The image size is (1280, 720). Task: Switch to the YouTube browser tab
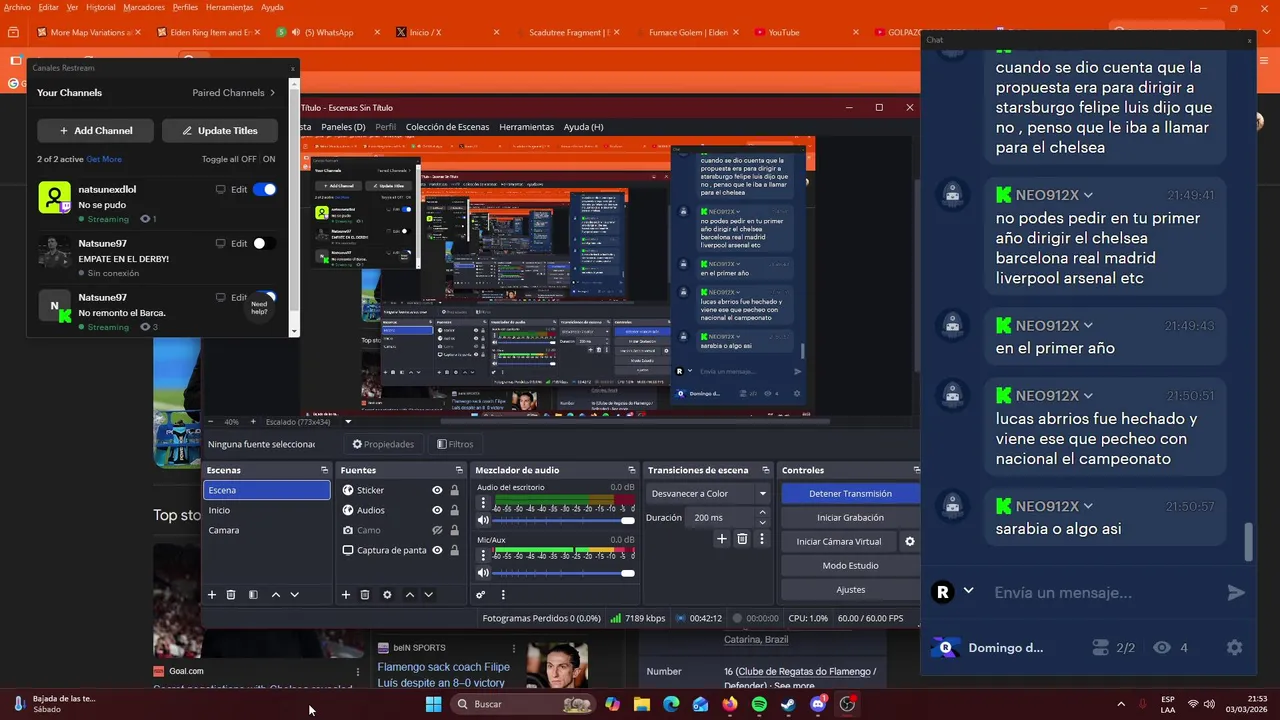coord(784,32)
